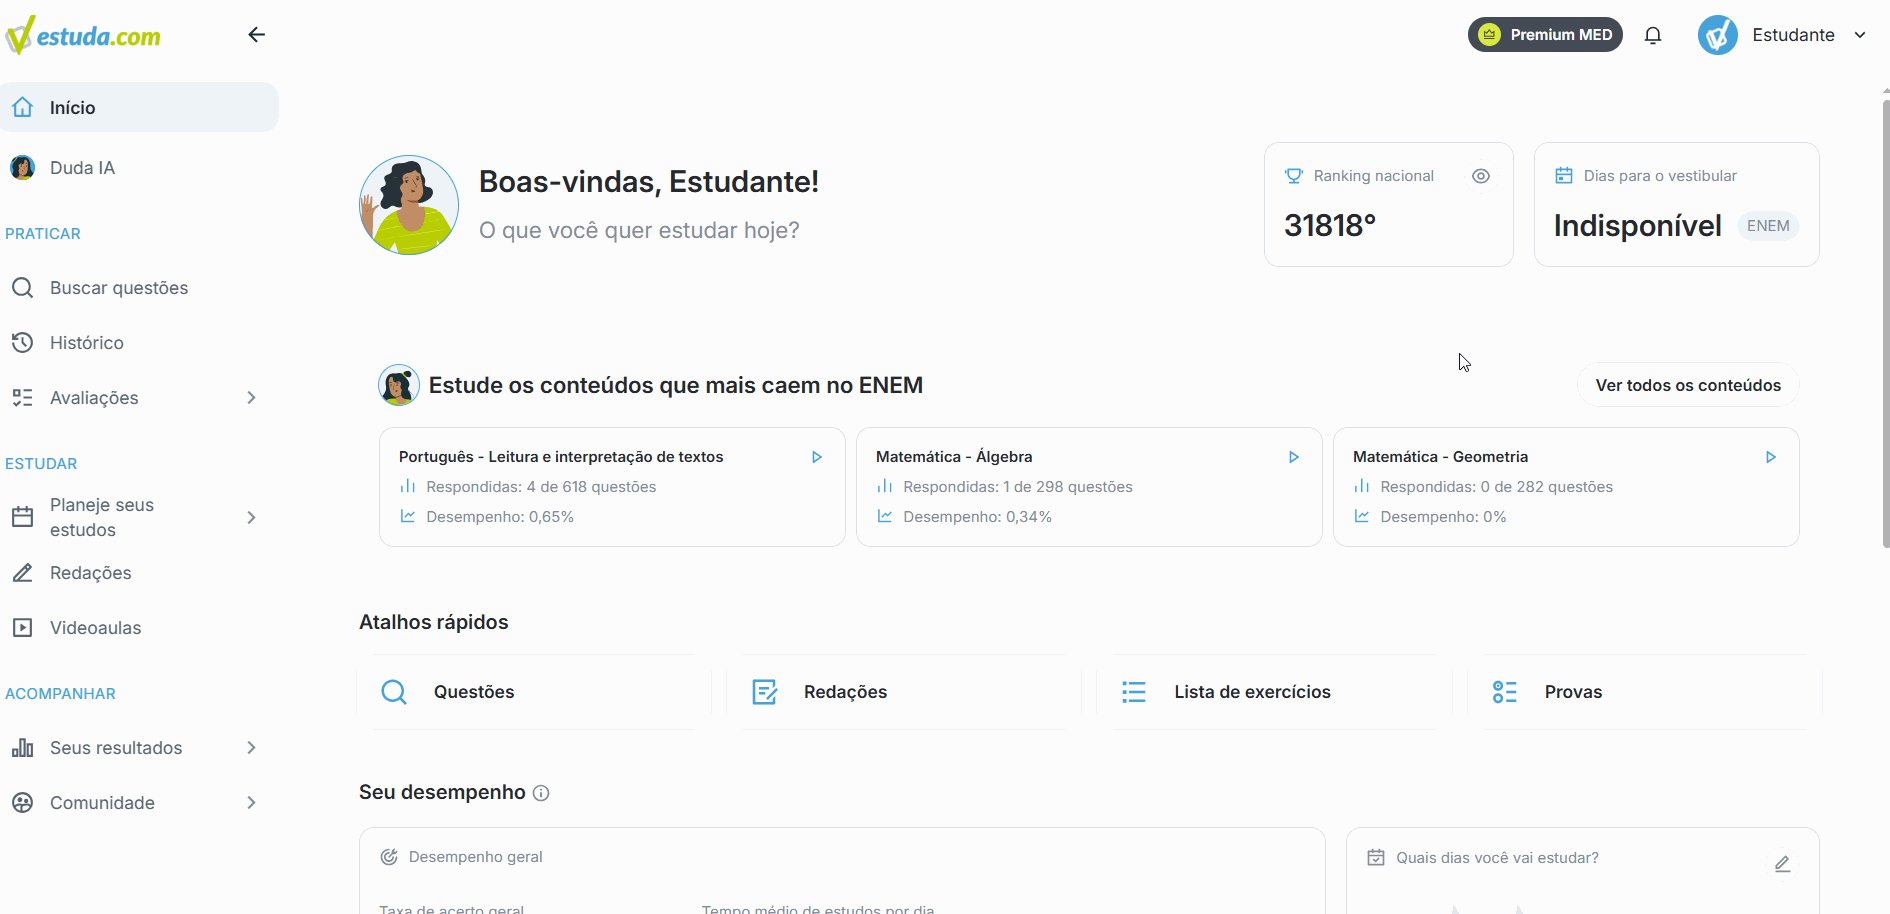Click the Redações pencil icon
This screenshot has width=1890, height=914.
pyautogui.click(x=23, y=573)
